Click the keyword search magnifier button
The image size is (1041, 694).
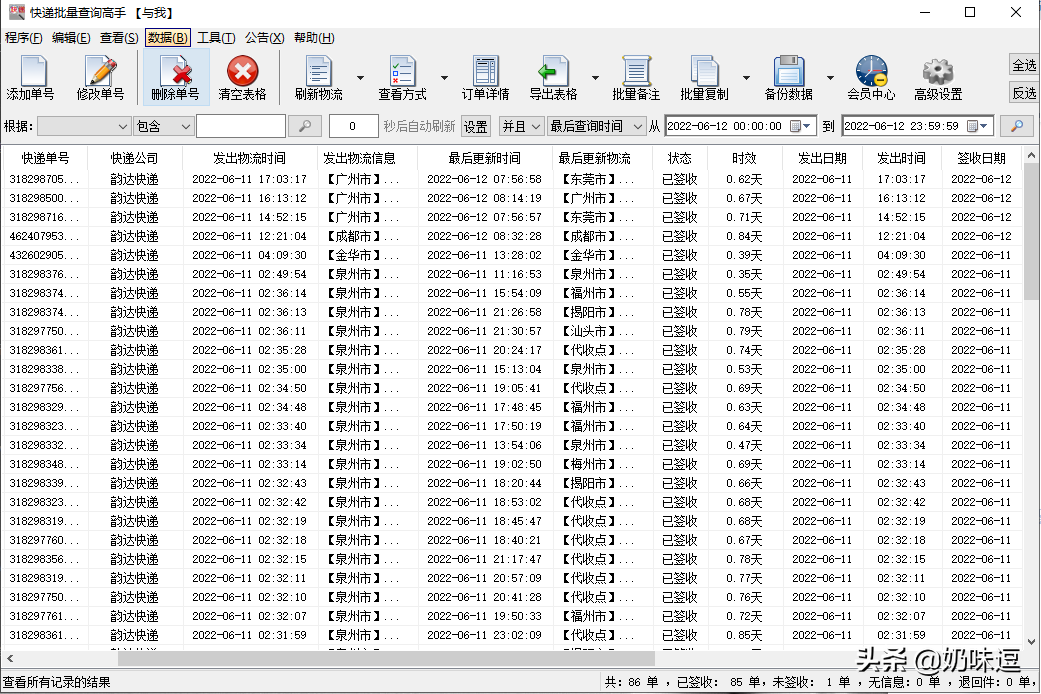point(305,126)
